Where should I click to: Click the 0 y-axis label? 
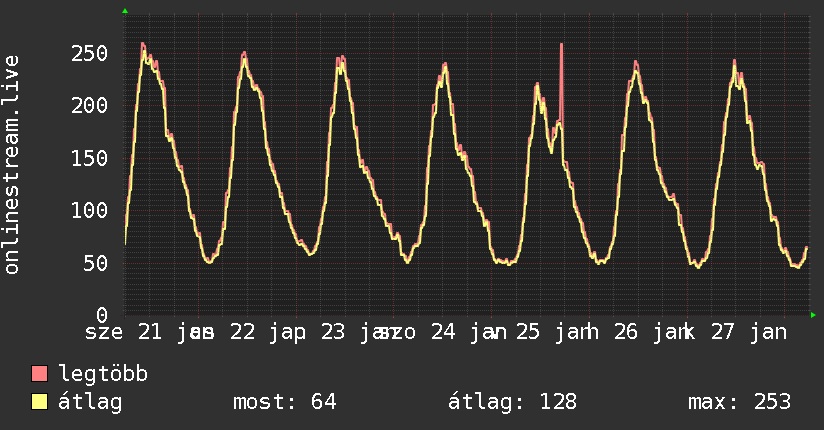102,315
